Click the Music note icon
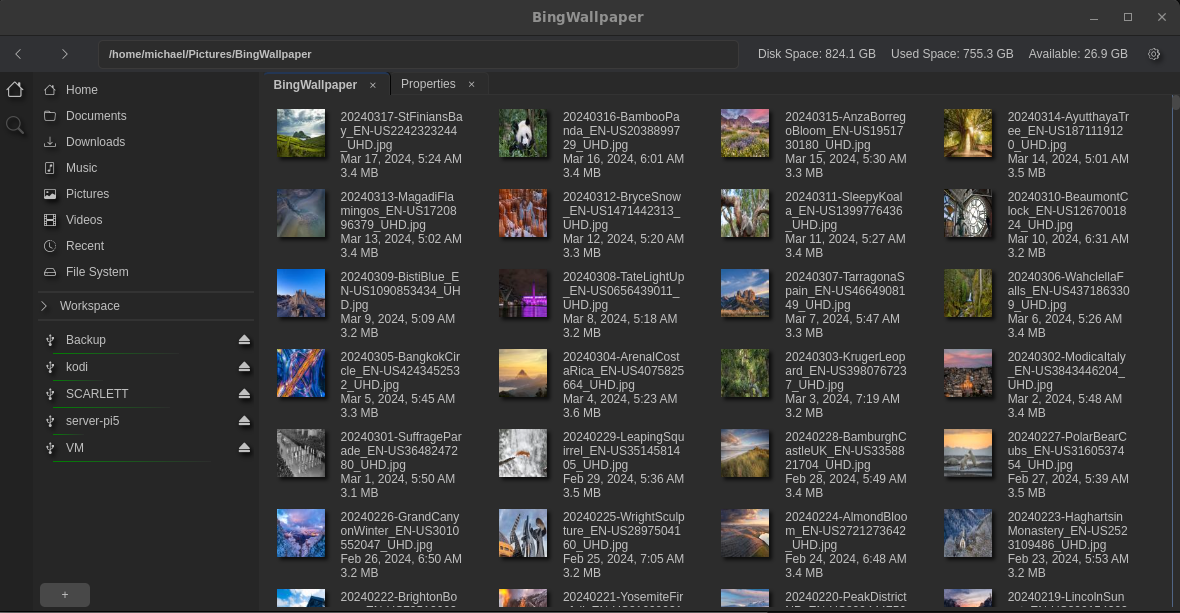1180x613 pixels. coord(50,168)
